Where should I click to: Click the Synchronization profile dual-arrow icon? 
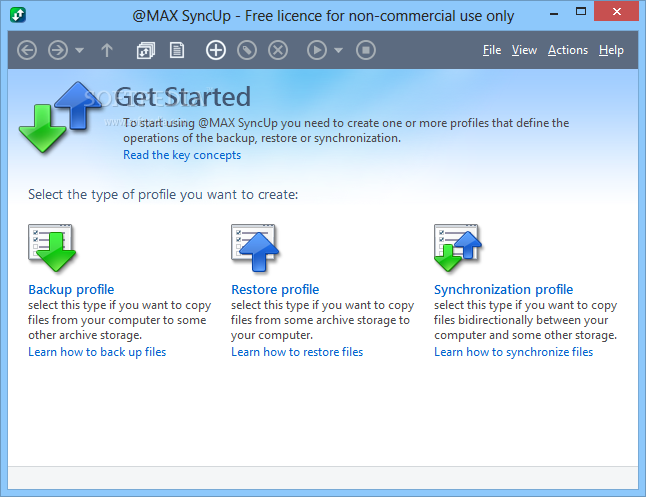[458, 248]
